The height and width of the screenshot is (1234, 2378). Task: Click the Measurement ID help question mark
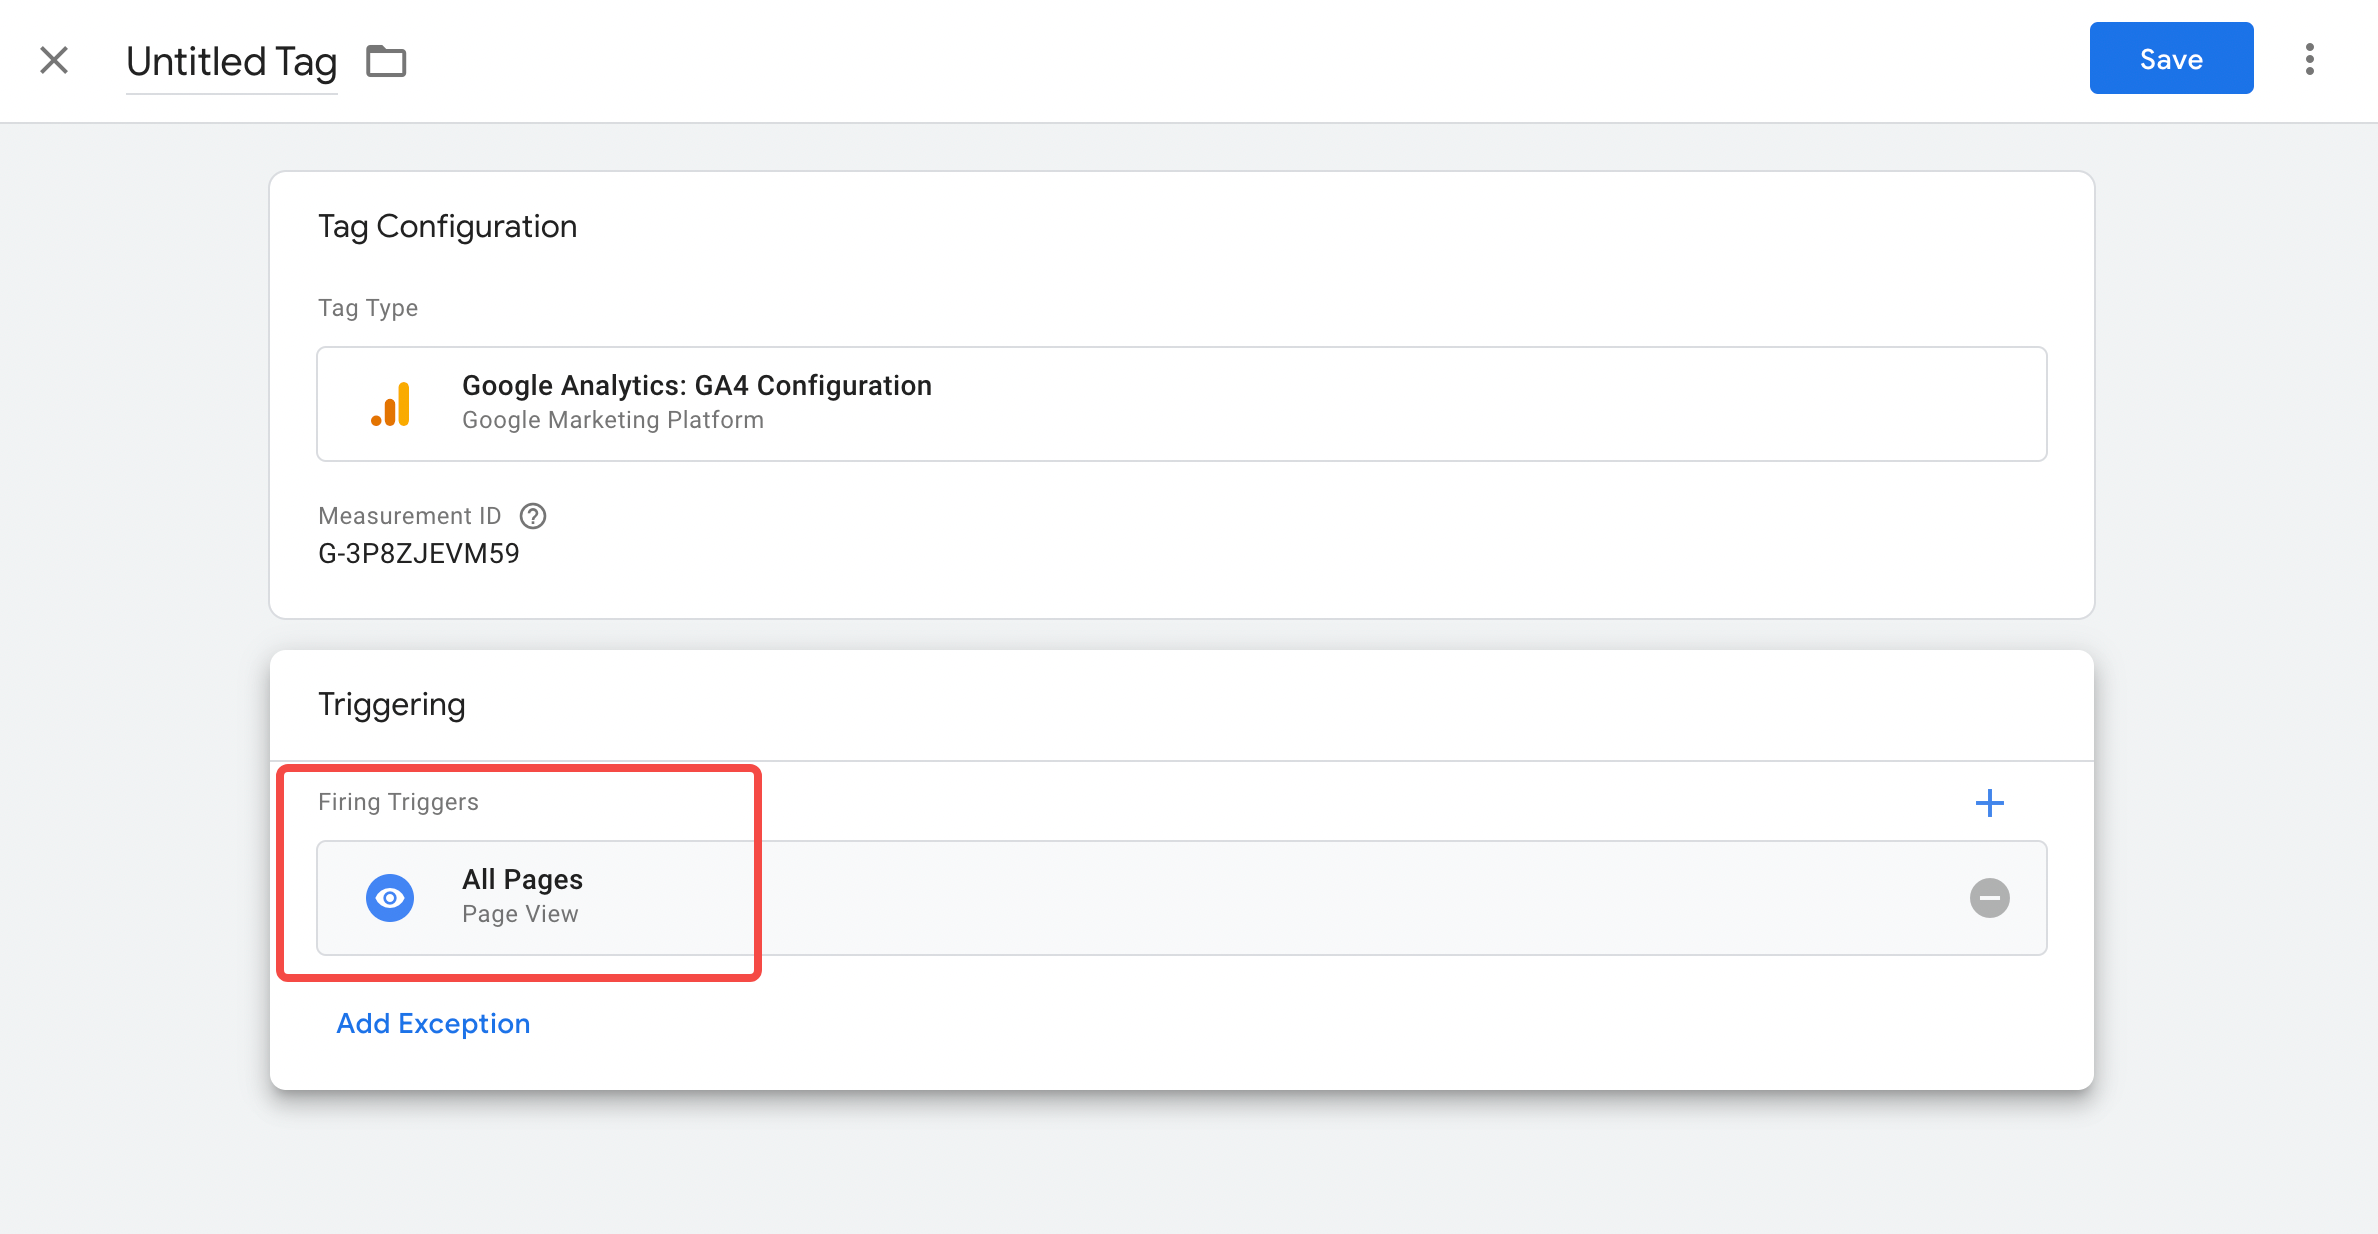pos(533,516)
